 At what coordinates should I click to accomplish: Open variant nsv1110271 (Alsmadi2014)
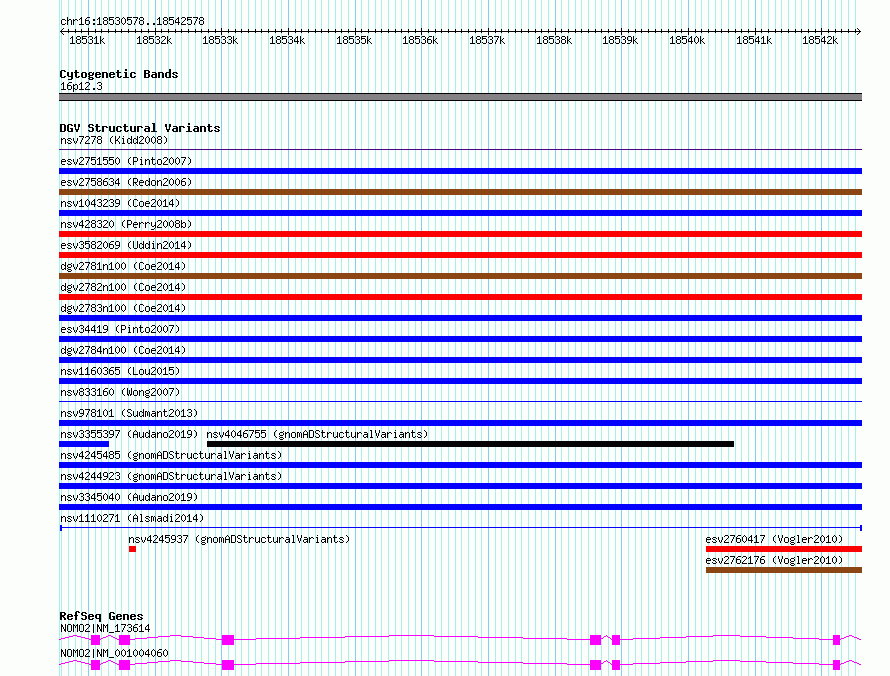point(132,518)
